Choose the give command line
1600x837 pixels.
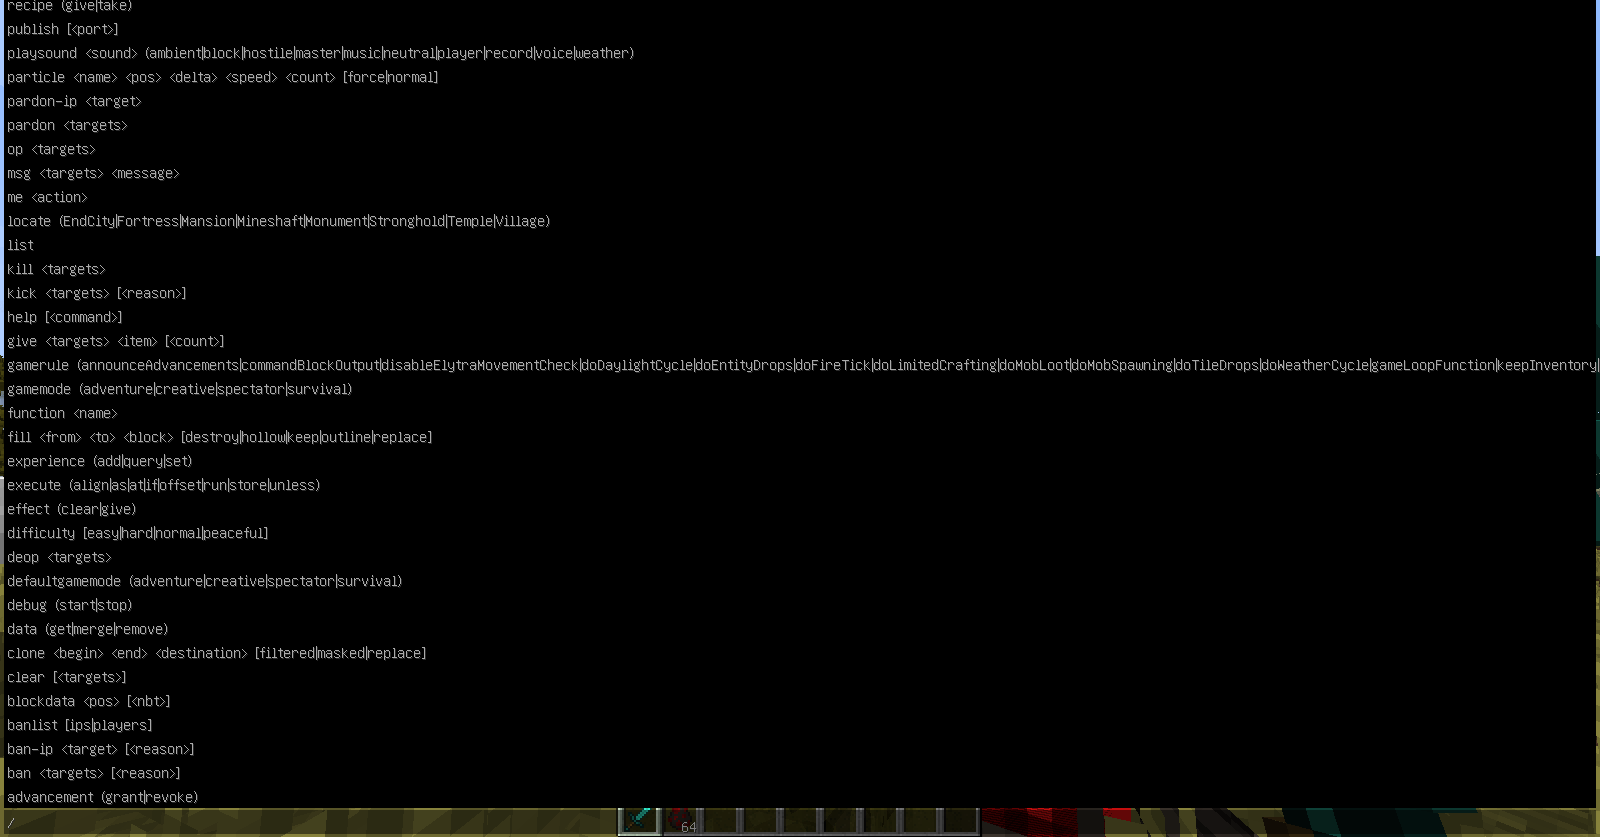[x=116, y=341]
